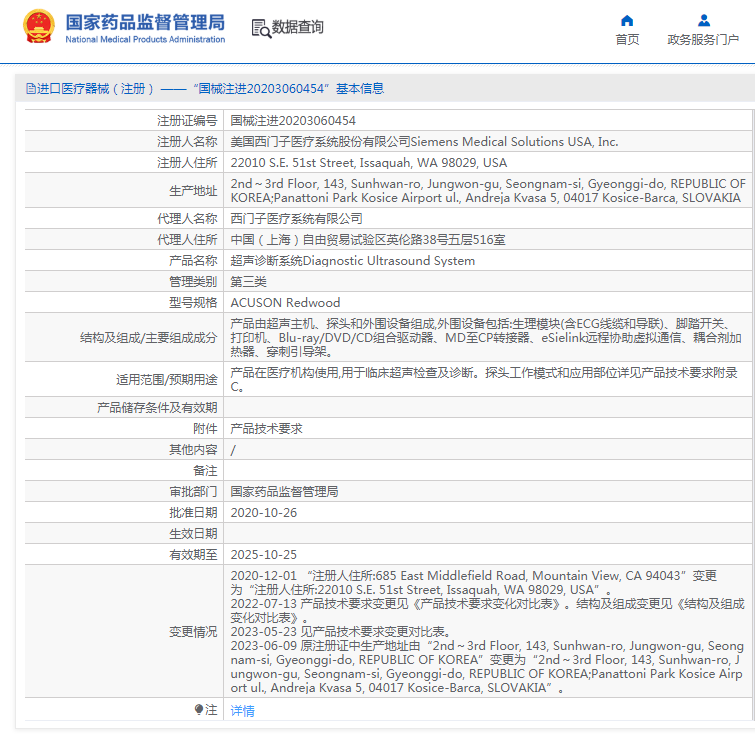This screenshot has width=755, height=735.
Task: Click the 生效日期 row label
Action: coord(193,534)
